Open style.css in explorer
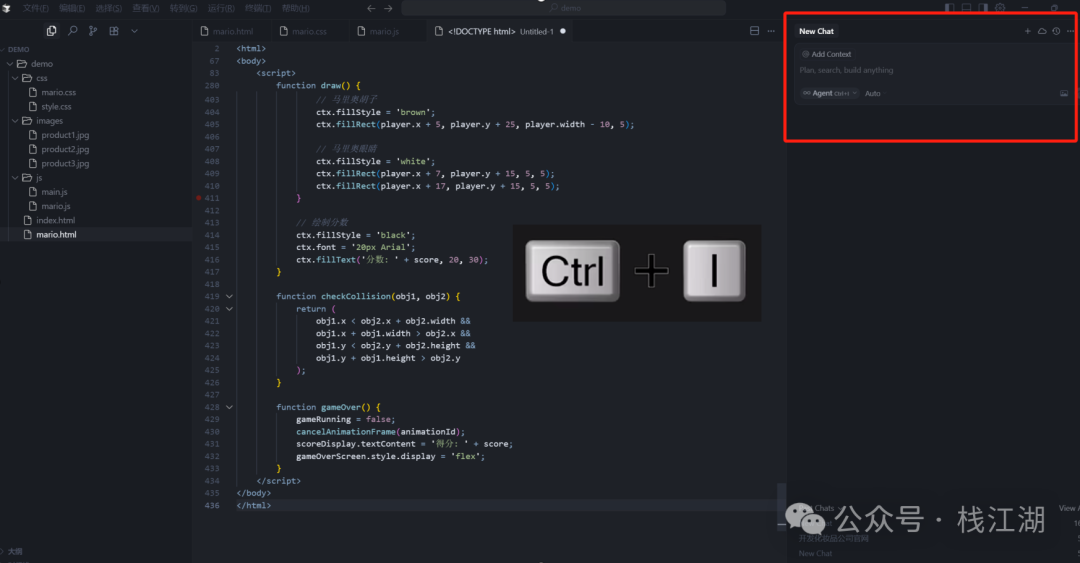The image size is (1080, 563). pyautogui.click(x=96, y=107)
